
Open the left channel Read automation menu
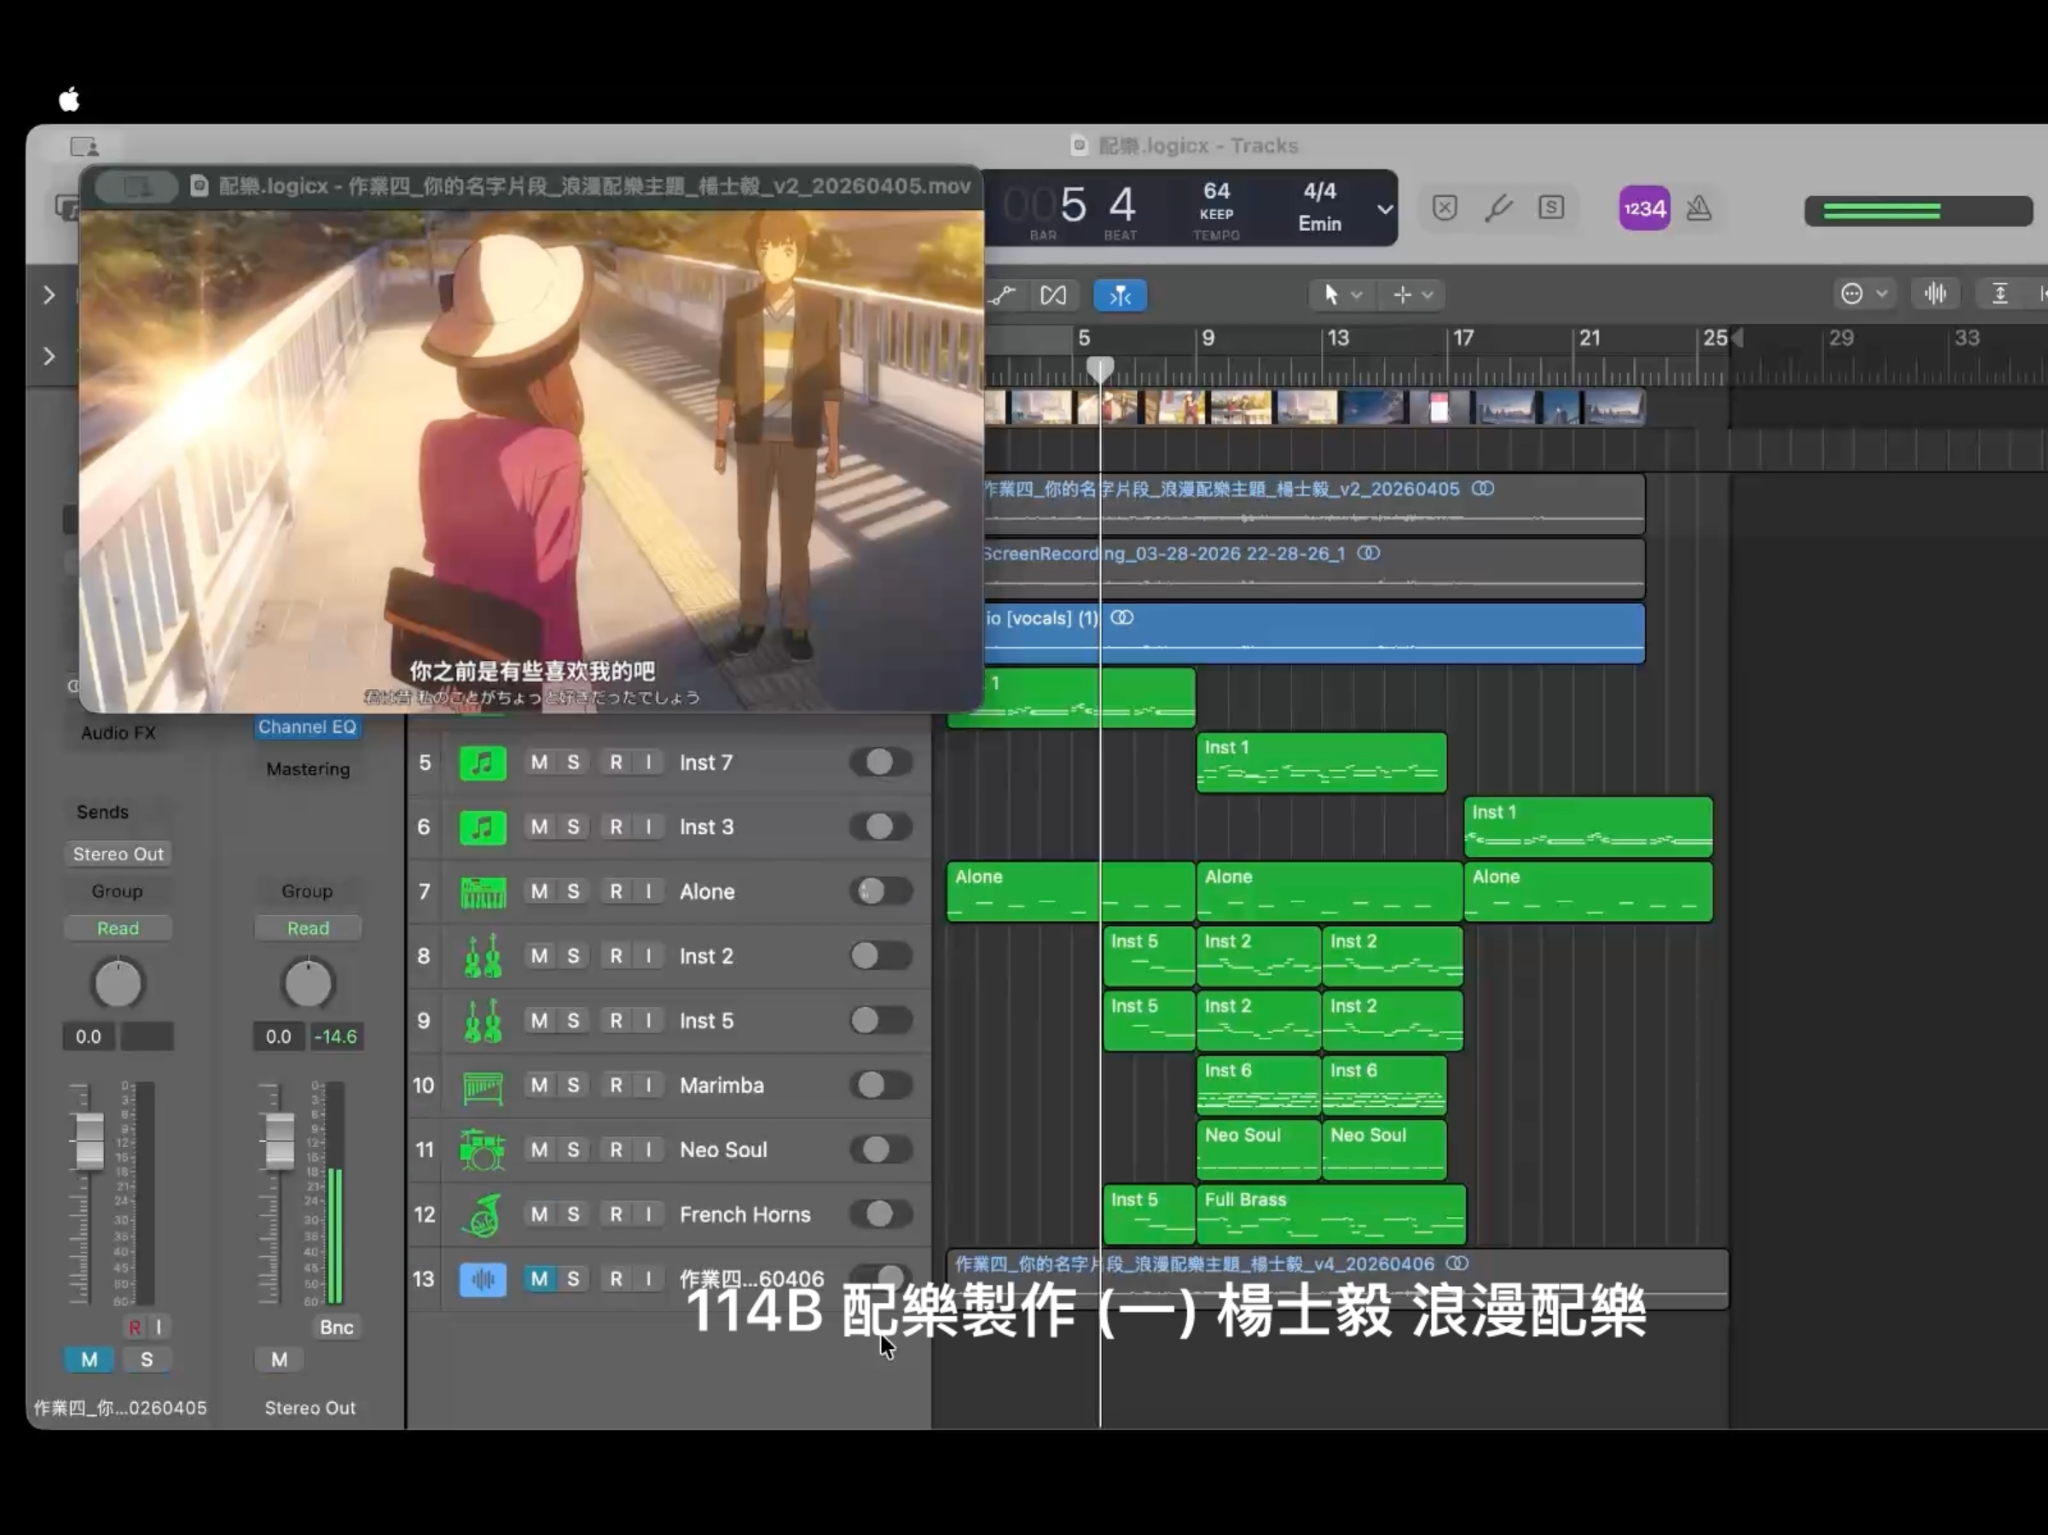[118, 929]
